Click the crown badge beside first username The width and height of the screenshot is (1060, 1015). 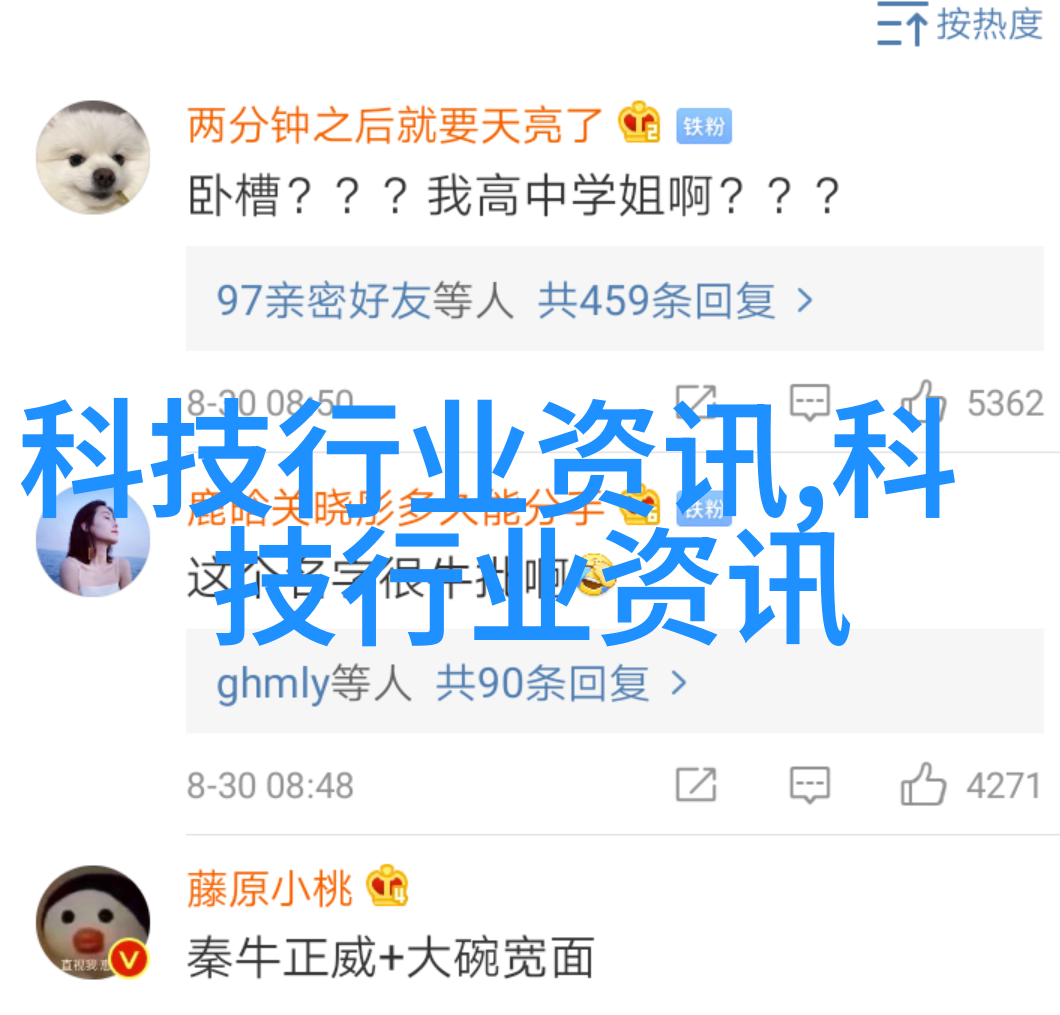click(639, 122)
